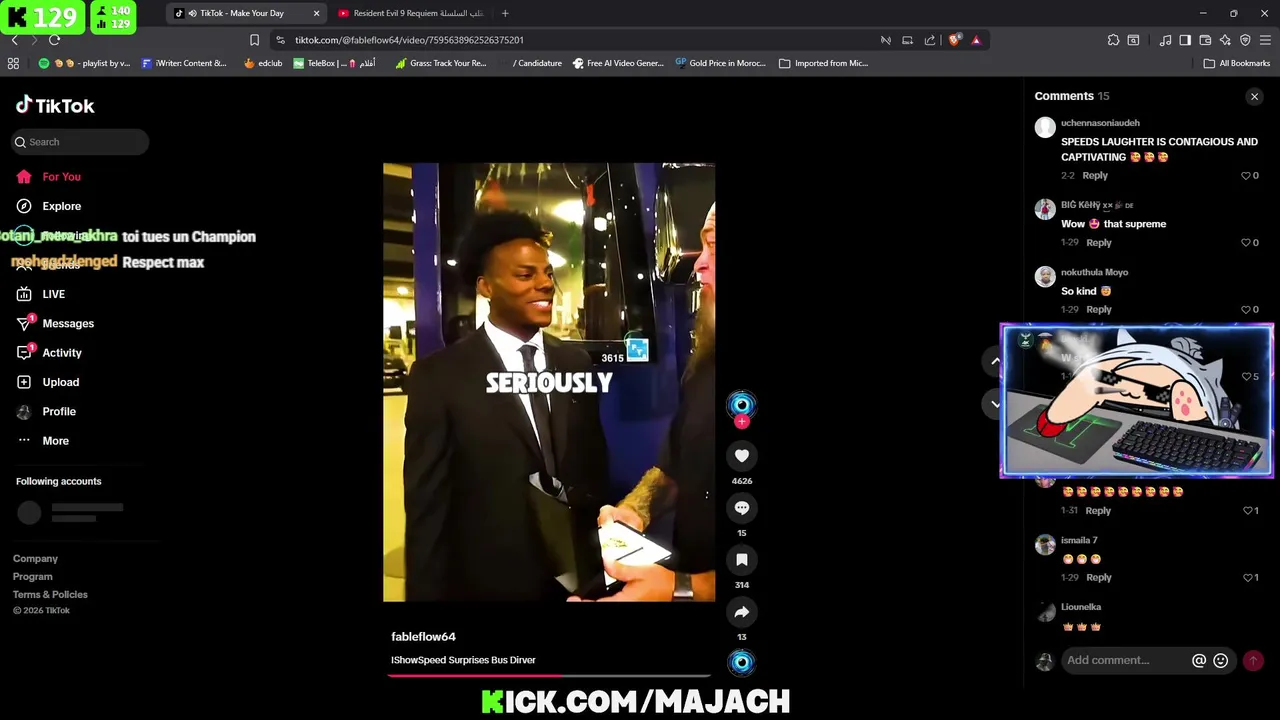Open nokuthula Moyo's avatar
Screen dimensions: 1280x720
(1045, 277)
